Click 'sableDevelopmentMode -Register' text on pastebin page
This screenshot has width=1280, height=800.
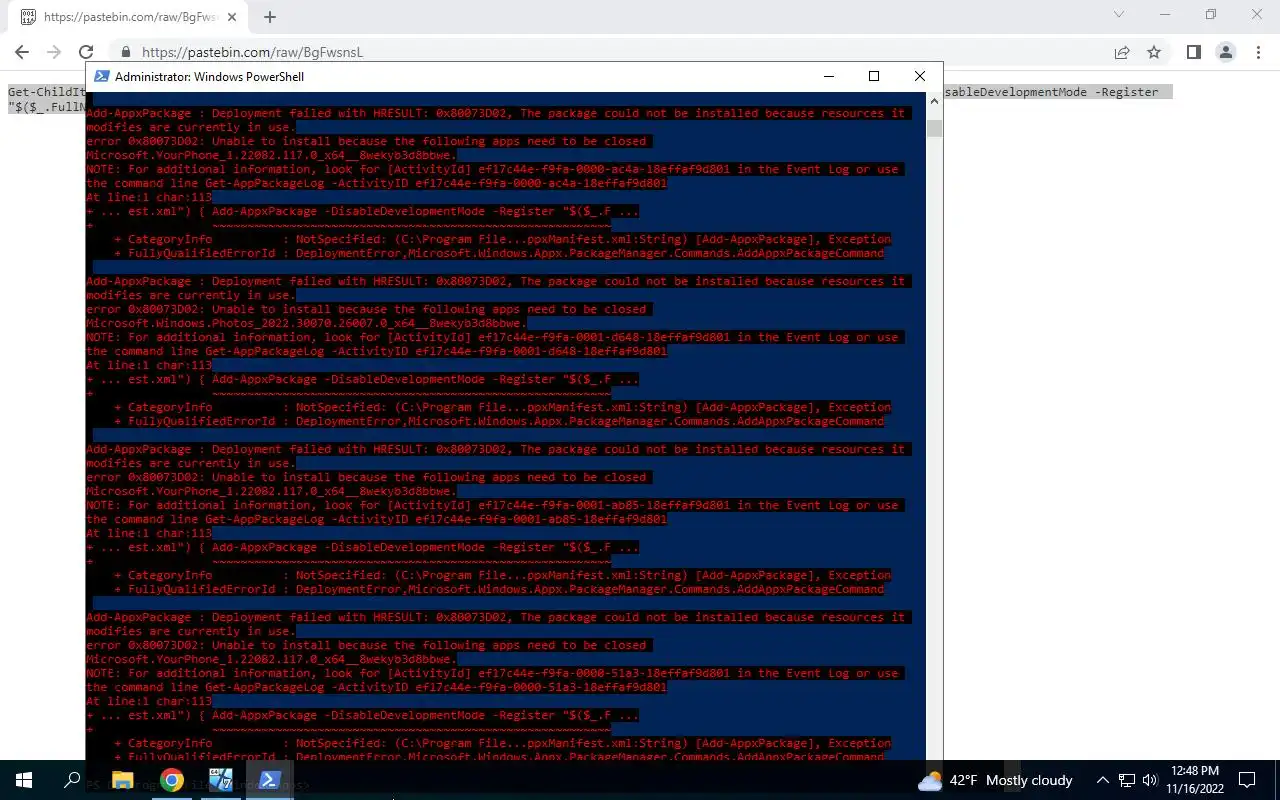coord(1051,92)
